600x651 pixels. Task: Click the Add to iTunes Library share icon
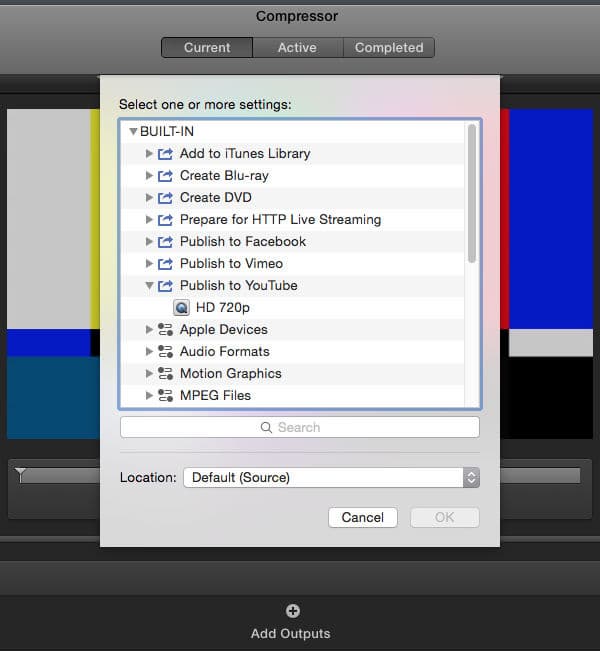click(165, 154)
